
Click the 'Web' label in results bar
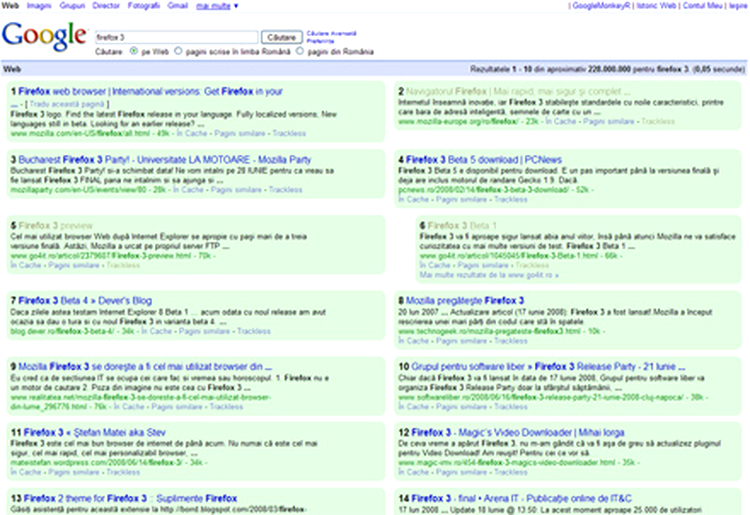tap(12, 69)
